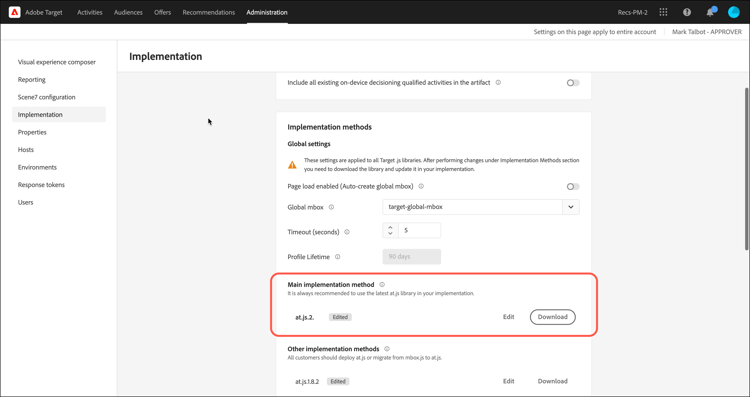Open Environments in sidebar
Screen dimensions: 750x397
click(x=37, y=167)
